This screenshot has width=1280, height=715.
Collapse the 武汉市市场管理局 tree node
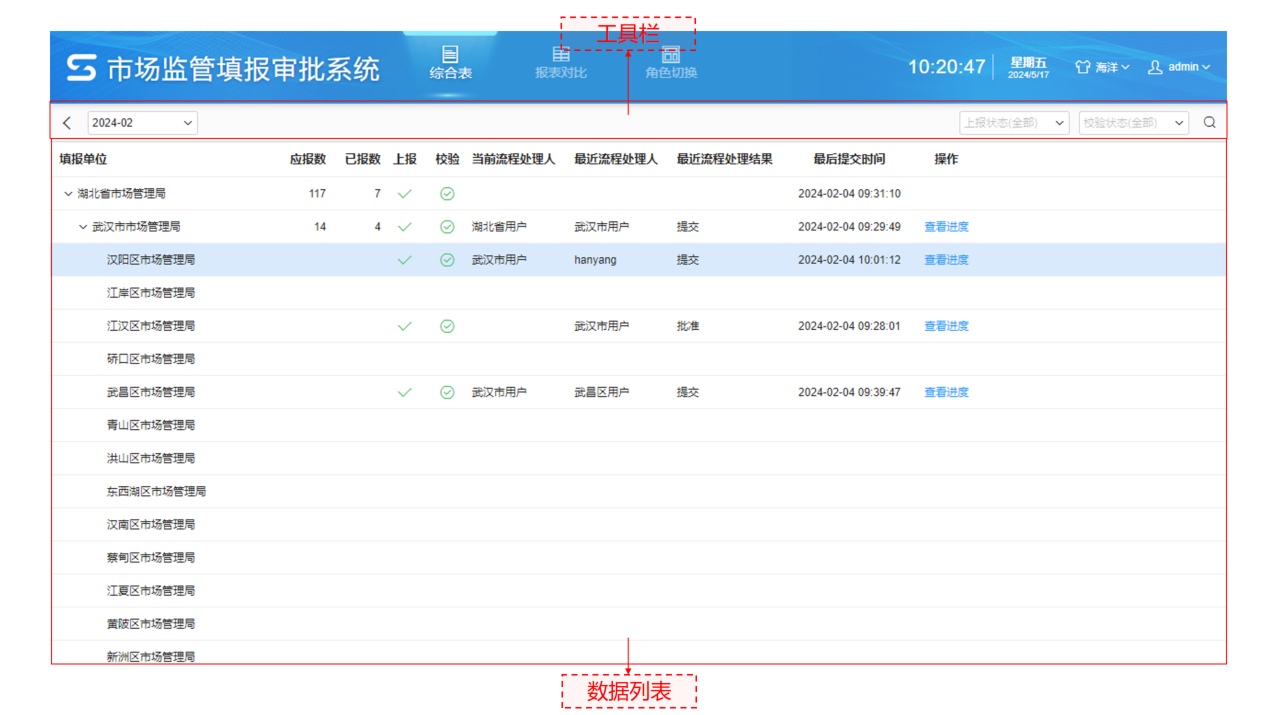coord(84,226)
